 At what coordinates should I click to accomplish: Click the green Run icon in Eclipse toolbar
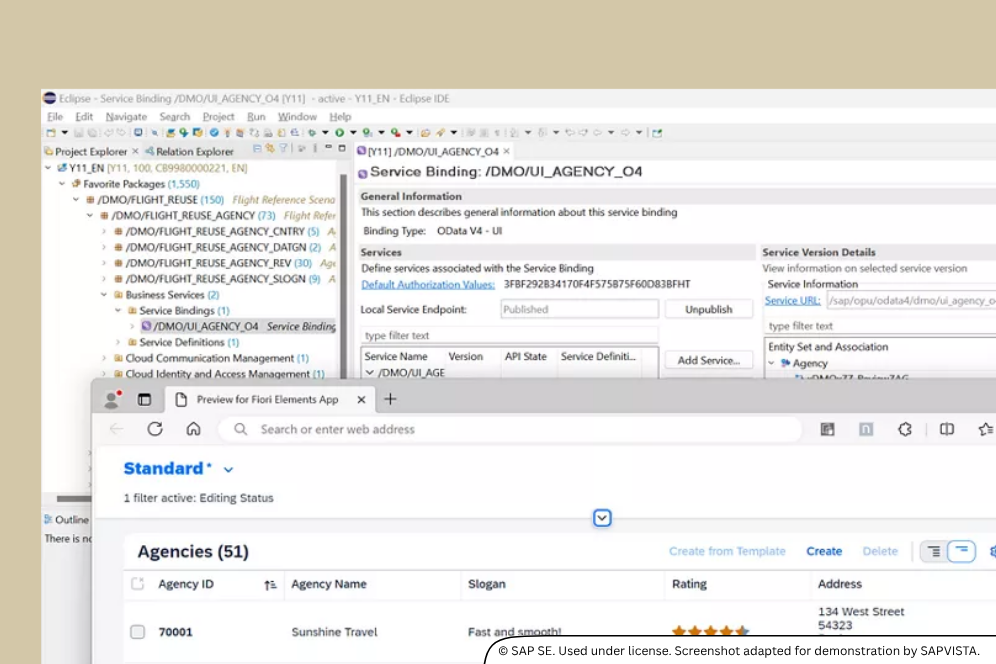tap(340, 133)
